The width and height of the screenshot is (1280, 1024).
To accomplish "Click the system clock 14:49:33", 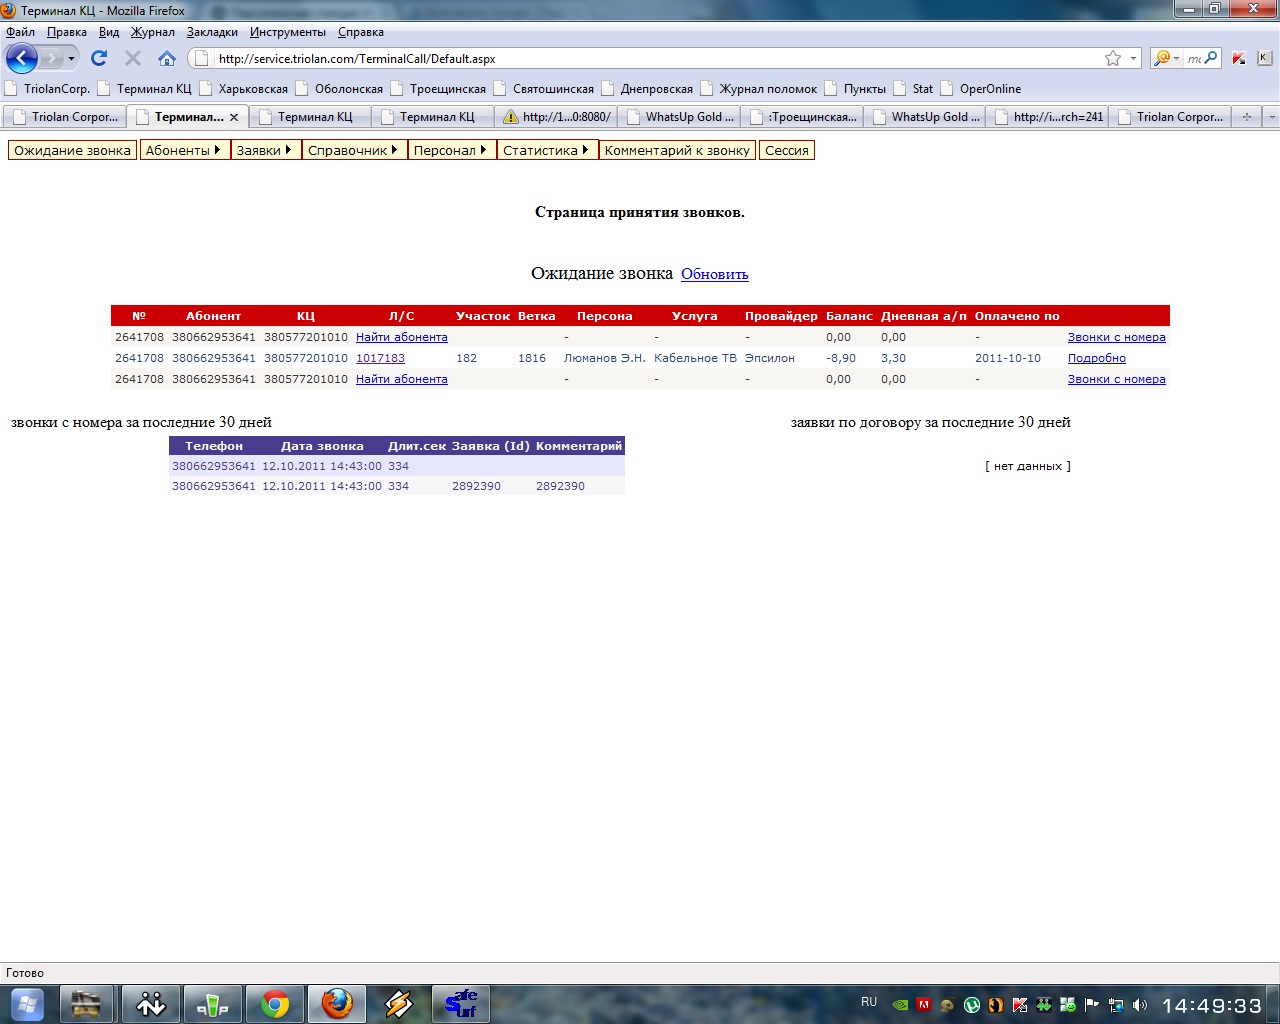I will coord(1212,1005).
